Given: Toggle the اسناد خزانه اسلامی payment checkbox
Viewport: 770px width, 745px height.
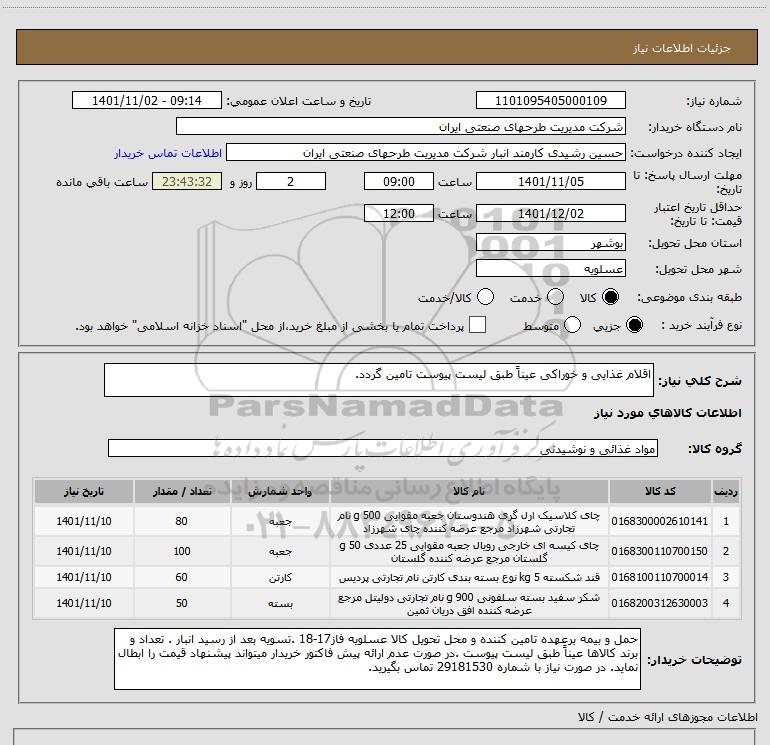Looking at the screenshot, I should (x=477, y=325).
